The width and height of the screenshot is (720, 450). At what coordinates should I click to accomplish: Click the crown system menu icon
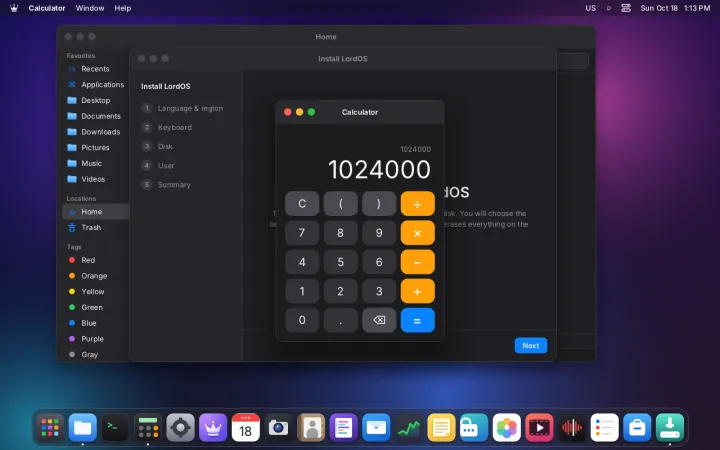click(x=14, y=8)
